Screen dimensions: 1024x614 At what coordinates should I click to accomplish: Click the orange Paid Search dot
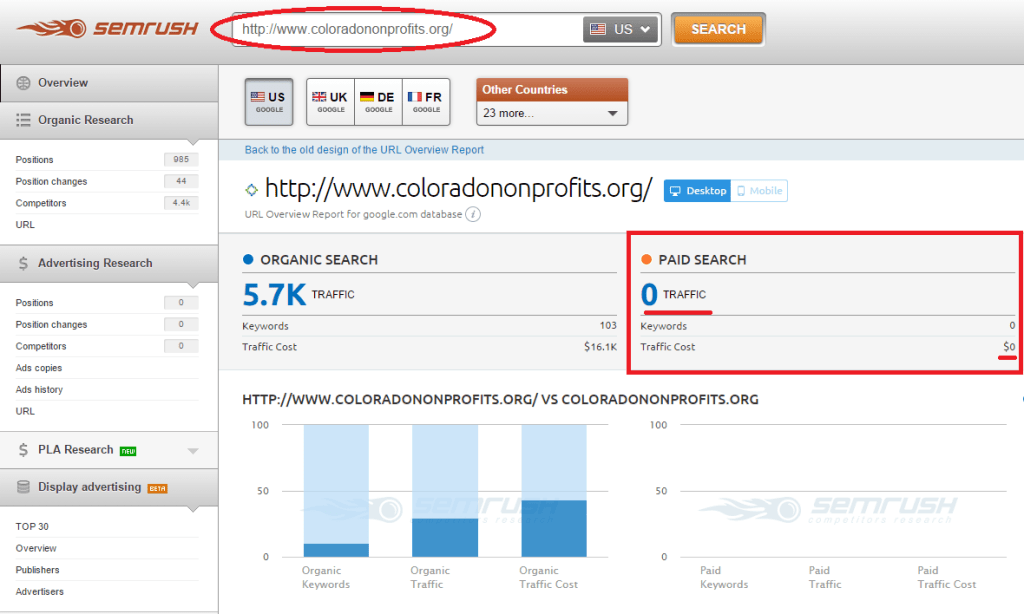point(647,259)
